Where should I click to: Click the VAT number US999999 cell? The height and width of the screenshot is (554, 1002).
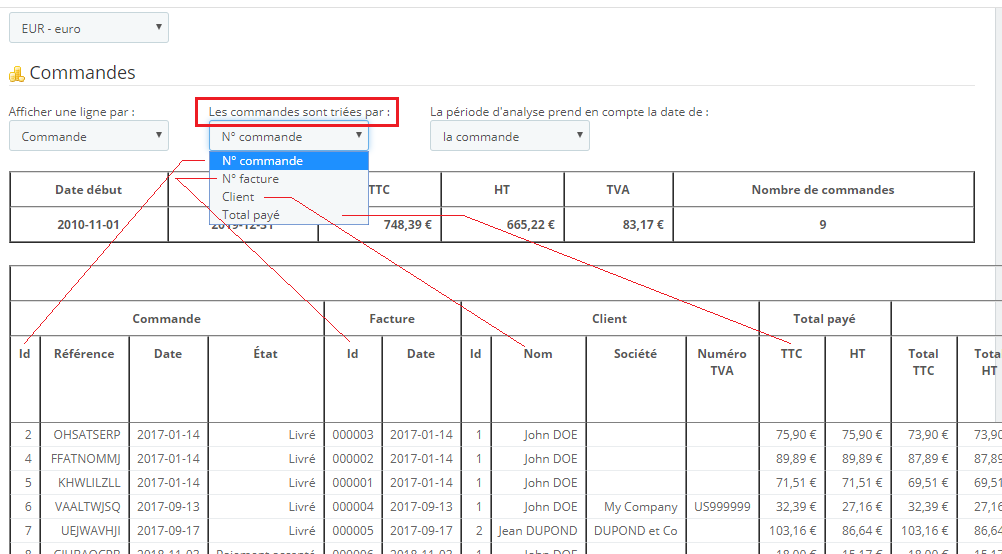pos(722,507)
